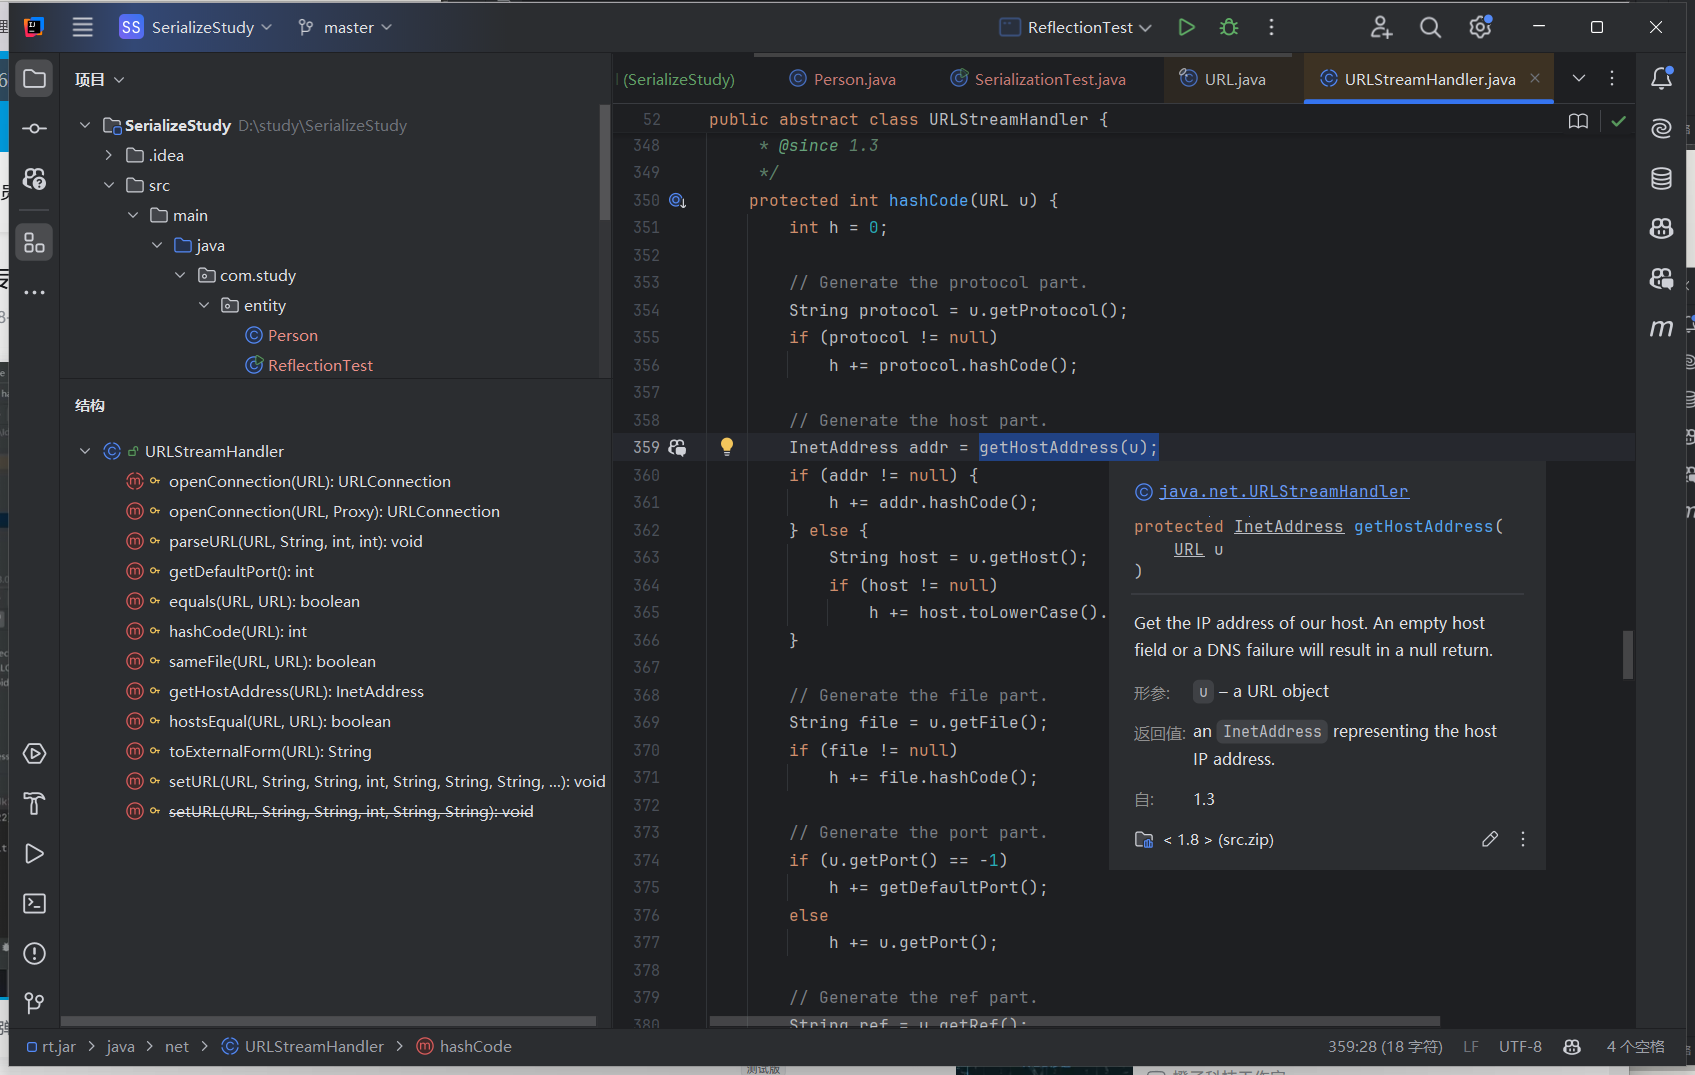Viewport: 1695px width, 1075px height.
Task: Click the yellow intention lightbulb
Action: [x=727, y=447]
